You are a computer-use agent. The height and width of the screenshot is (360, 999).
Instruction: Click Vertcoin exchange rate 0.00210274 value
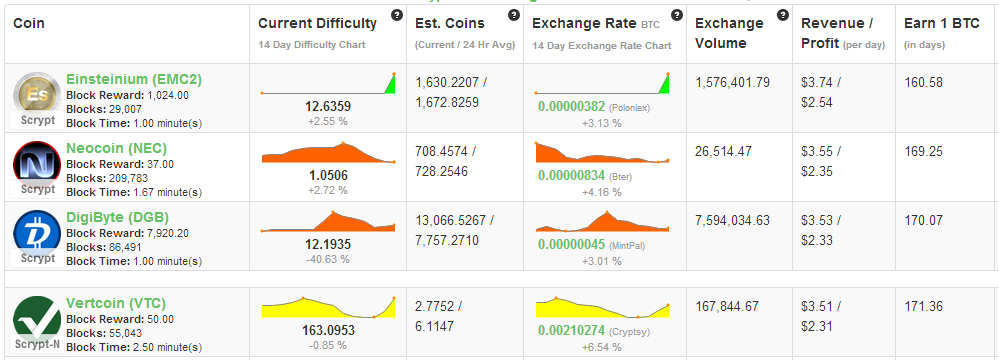[x=571, y=331]
